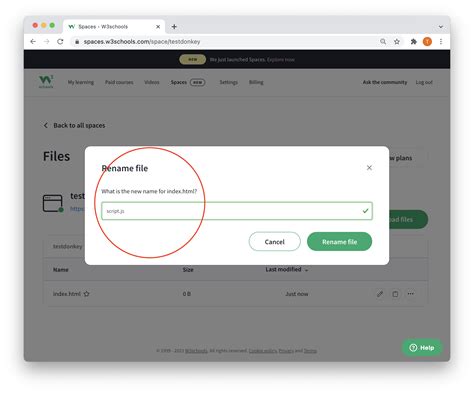Close the Rename file dialog with X

369,168
